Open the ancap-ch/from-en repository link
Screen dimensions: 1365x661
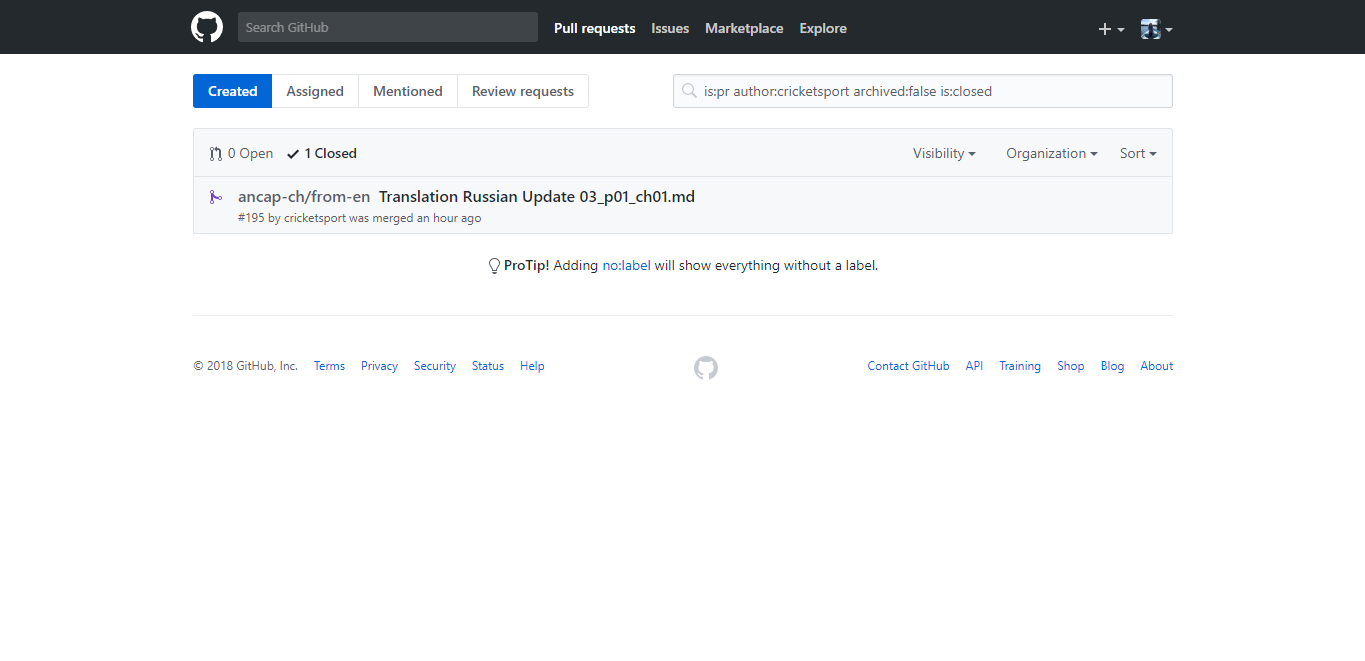(304, 197)
